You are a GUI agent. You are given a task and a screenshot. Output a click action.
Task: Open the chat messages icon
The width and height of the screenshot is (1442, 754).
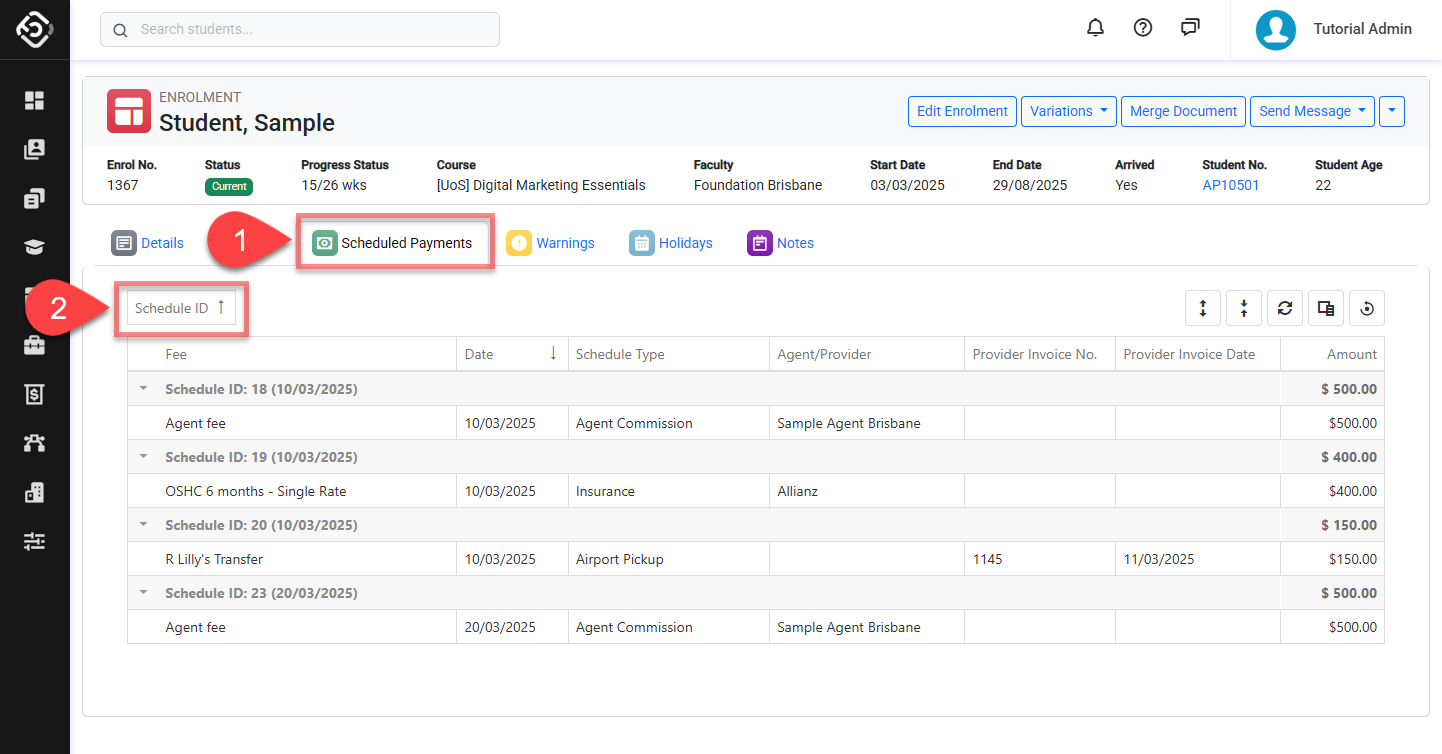point(1190,28)
